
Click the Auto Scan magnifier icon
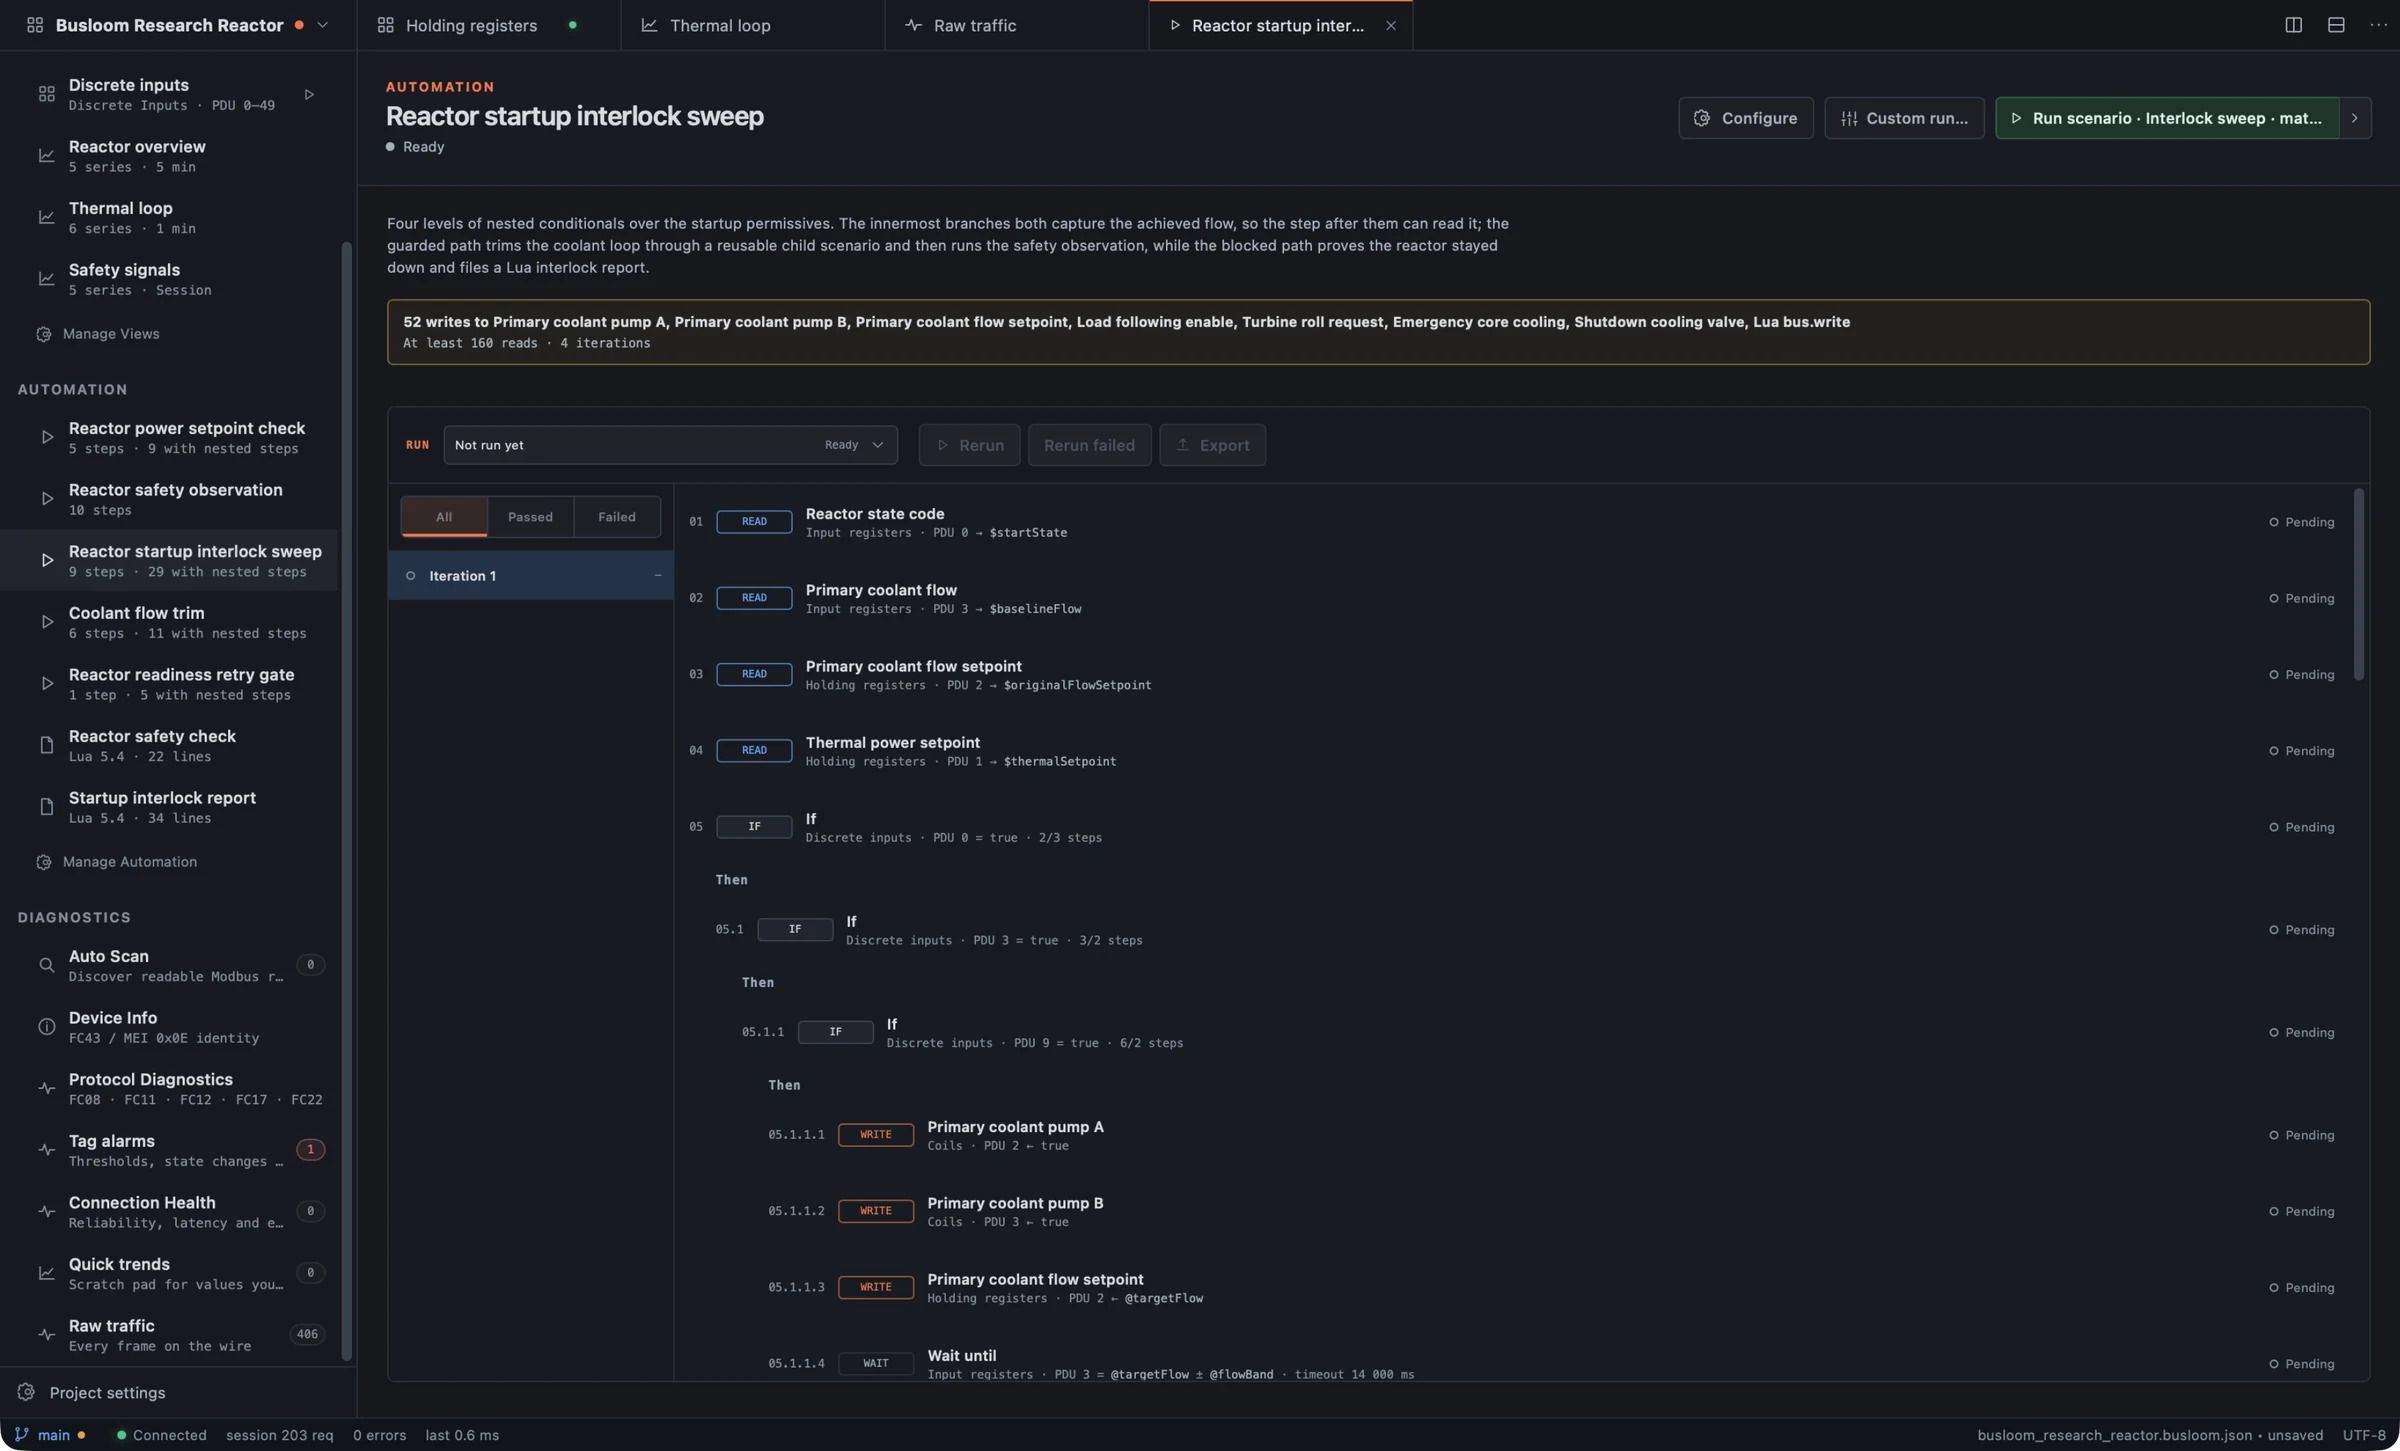coord(46,966)
